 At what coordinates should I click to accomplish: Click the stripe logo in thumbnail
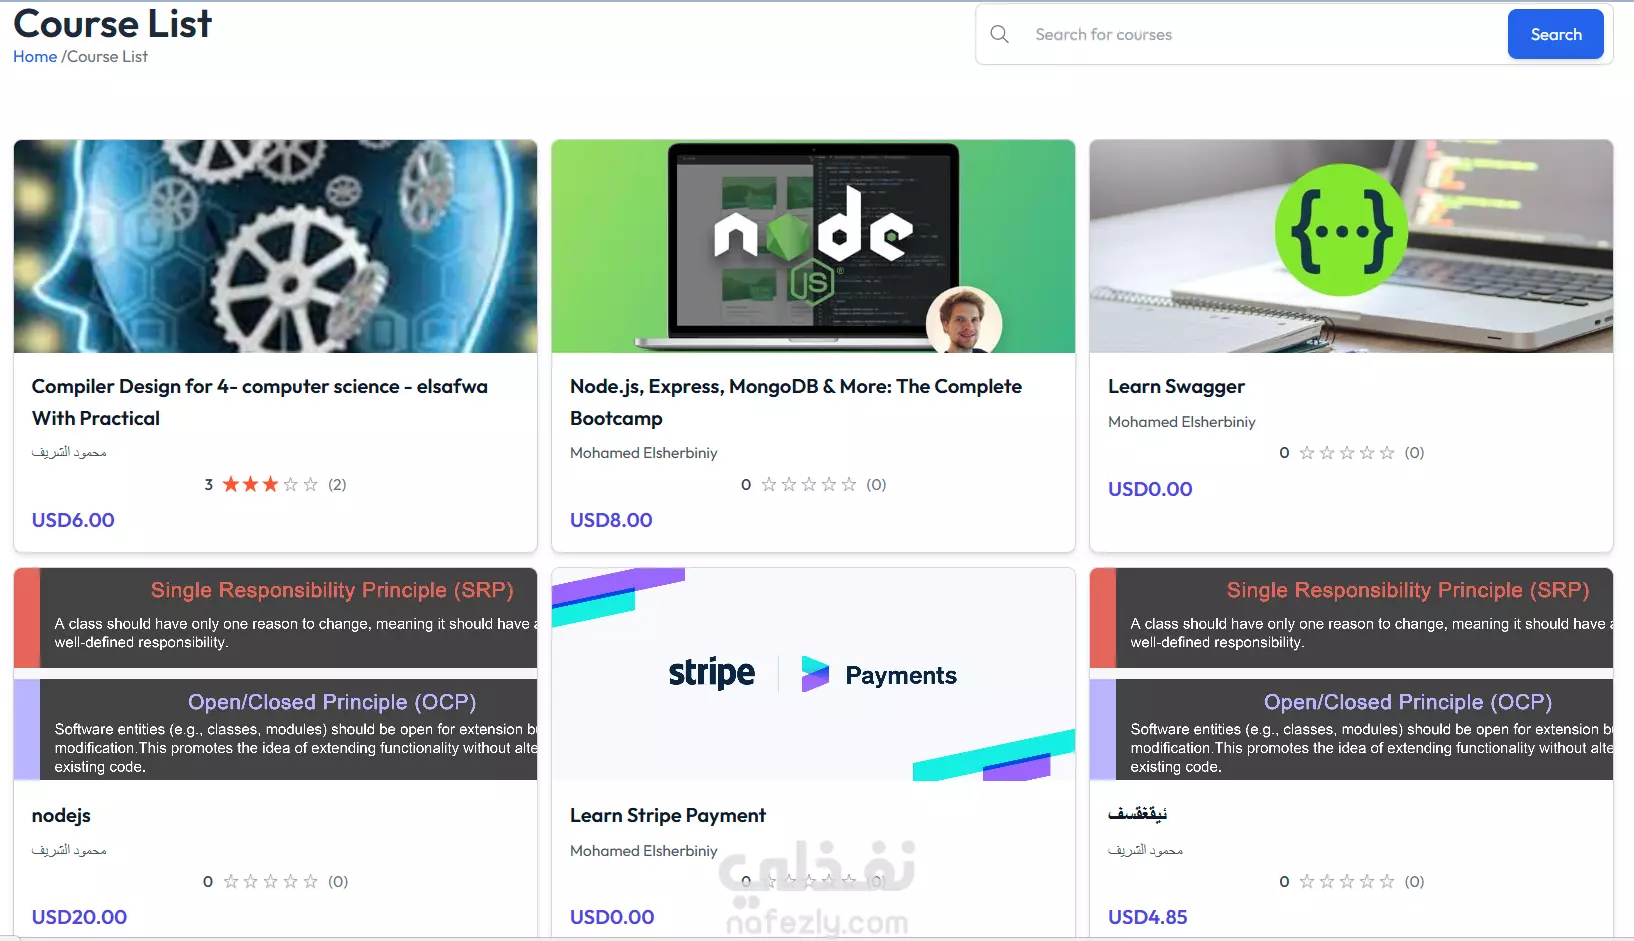coord(711,674)
